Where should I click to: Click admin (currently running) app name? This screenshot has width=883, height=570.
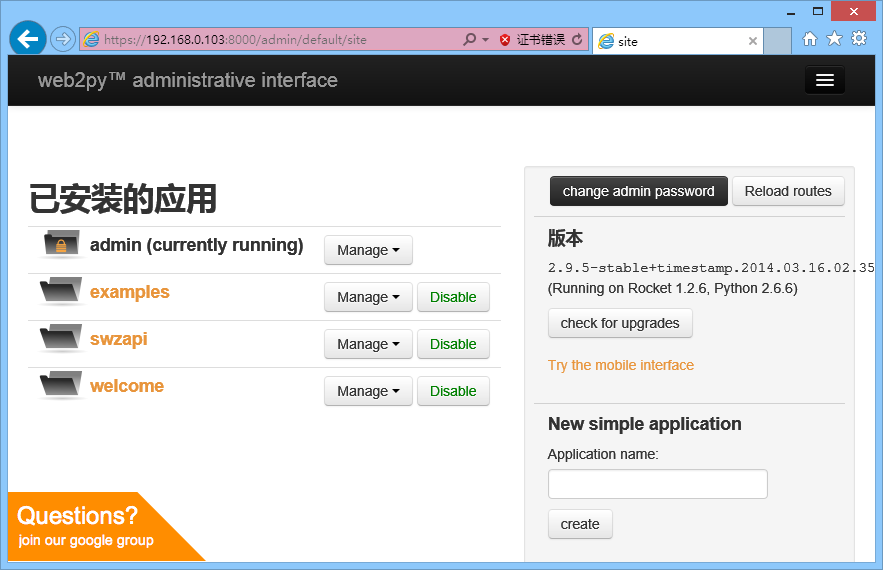tap(197, 245)
